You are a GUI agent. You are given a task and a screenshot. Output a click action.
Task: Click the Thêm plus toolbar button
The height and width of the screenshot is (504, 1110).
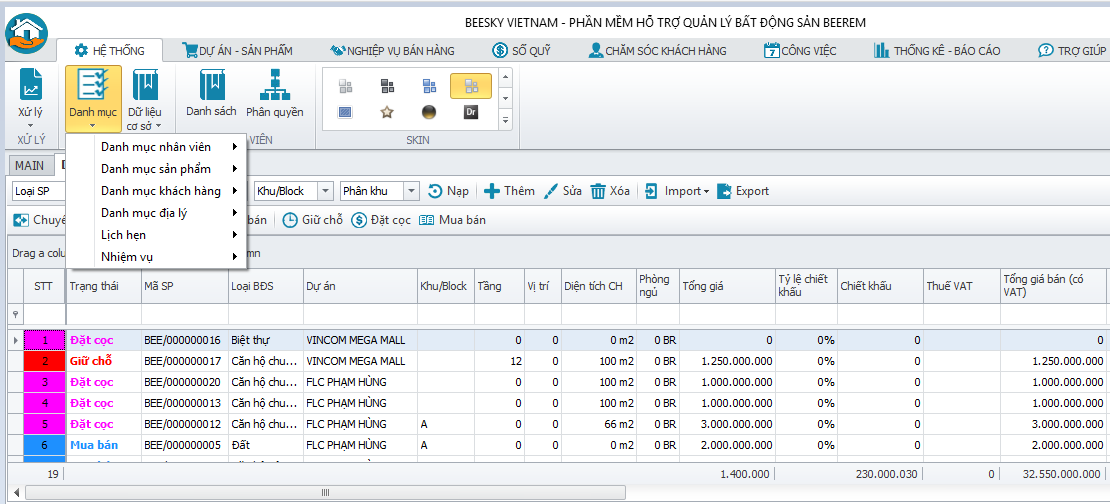509,191
